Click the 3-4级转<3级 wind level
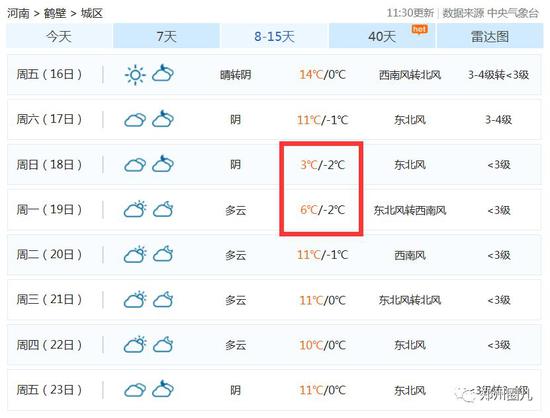The height and width of the screenshot is (418, 550). coord(498,75)
